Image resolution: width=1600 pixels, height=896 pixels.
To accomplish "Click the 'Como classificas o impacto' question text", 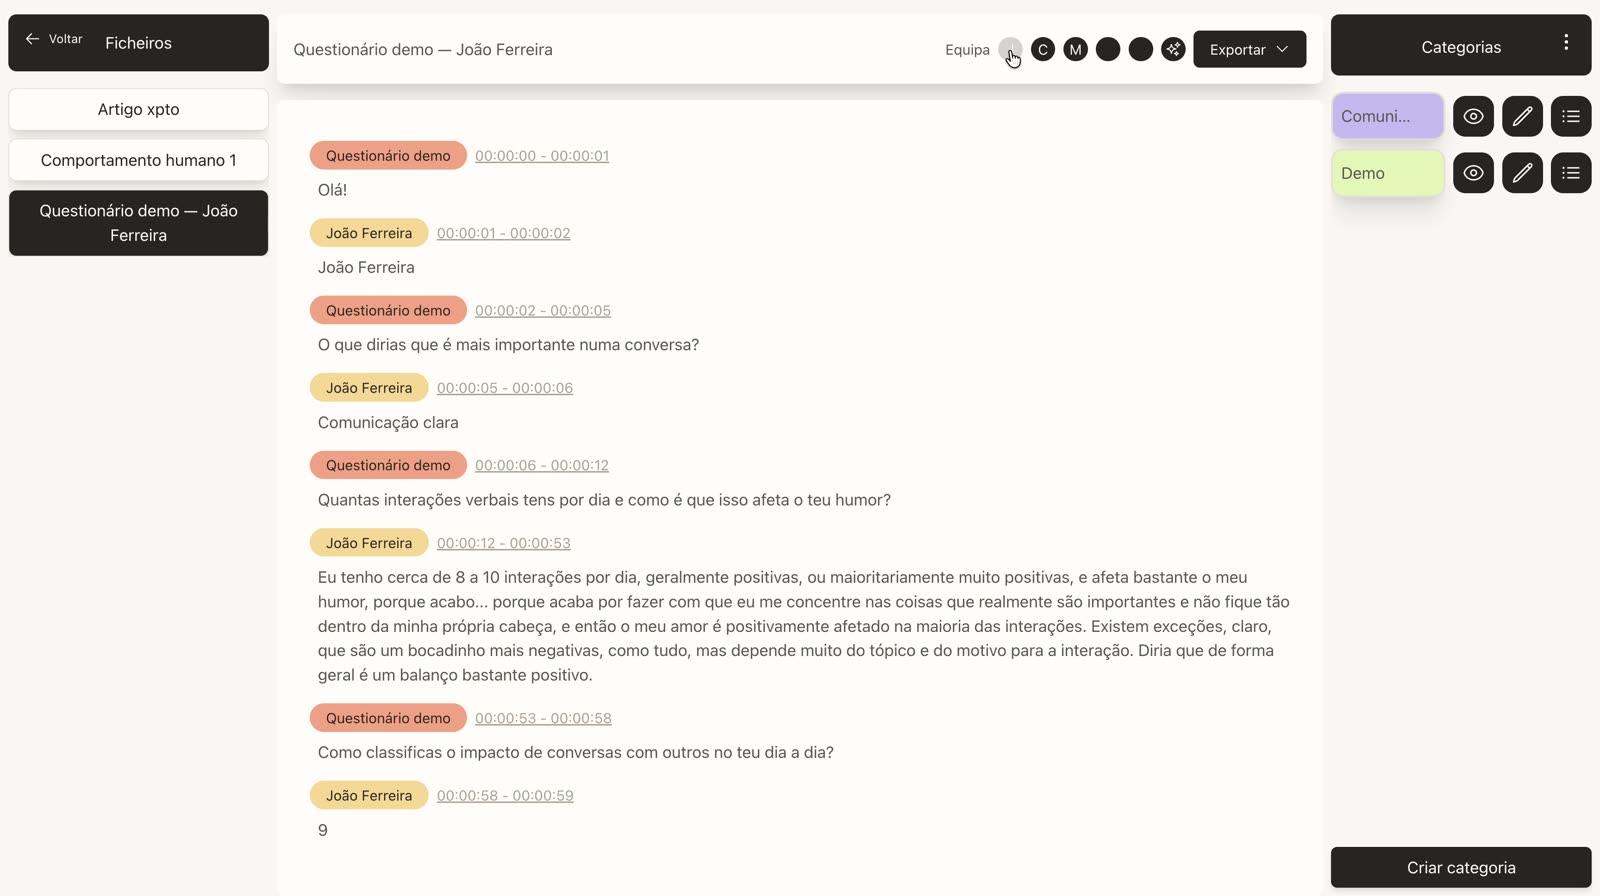I will click(576, 753).
